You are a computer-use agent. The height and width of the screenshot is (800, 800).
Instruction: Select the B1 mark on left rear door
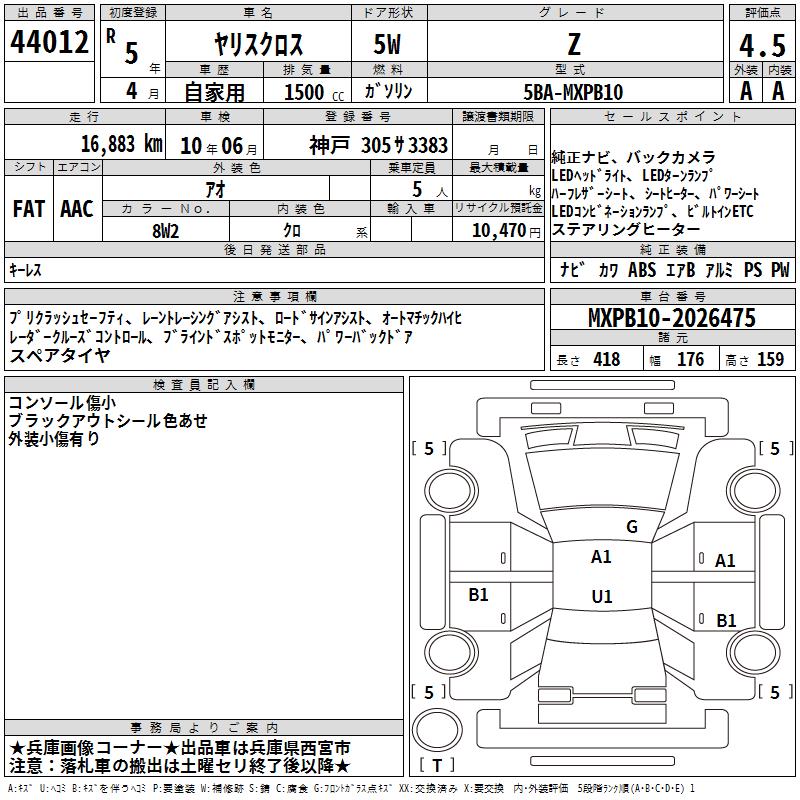(x=478, y=594)
